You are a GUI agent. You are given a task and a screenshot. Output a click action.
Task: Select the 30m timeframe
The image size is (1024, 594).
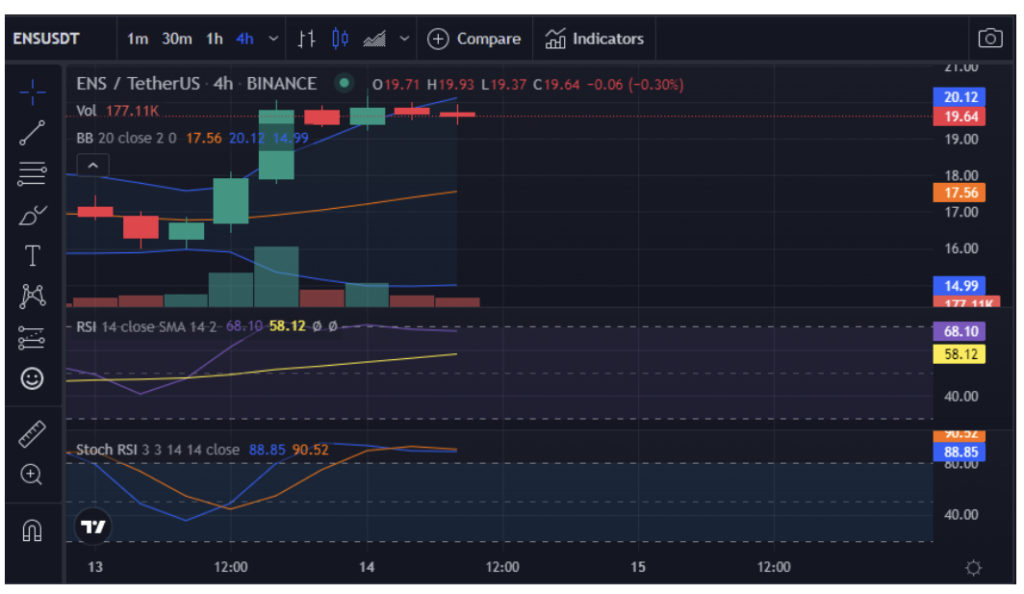click(177, 39)
